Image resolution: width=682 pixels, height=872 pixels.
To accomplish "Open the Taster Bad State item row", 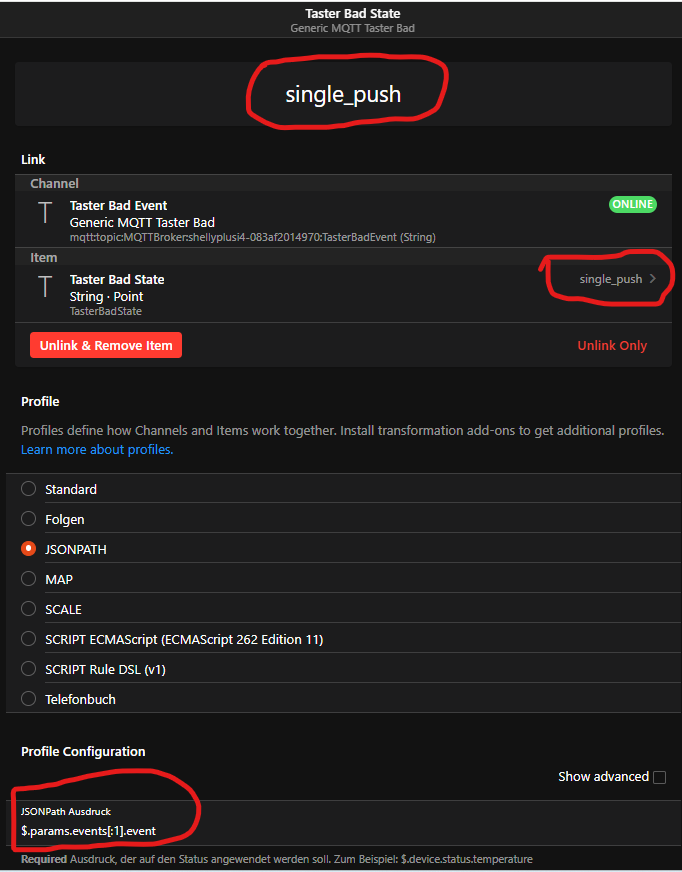I will coord(300,294).
